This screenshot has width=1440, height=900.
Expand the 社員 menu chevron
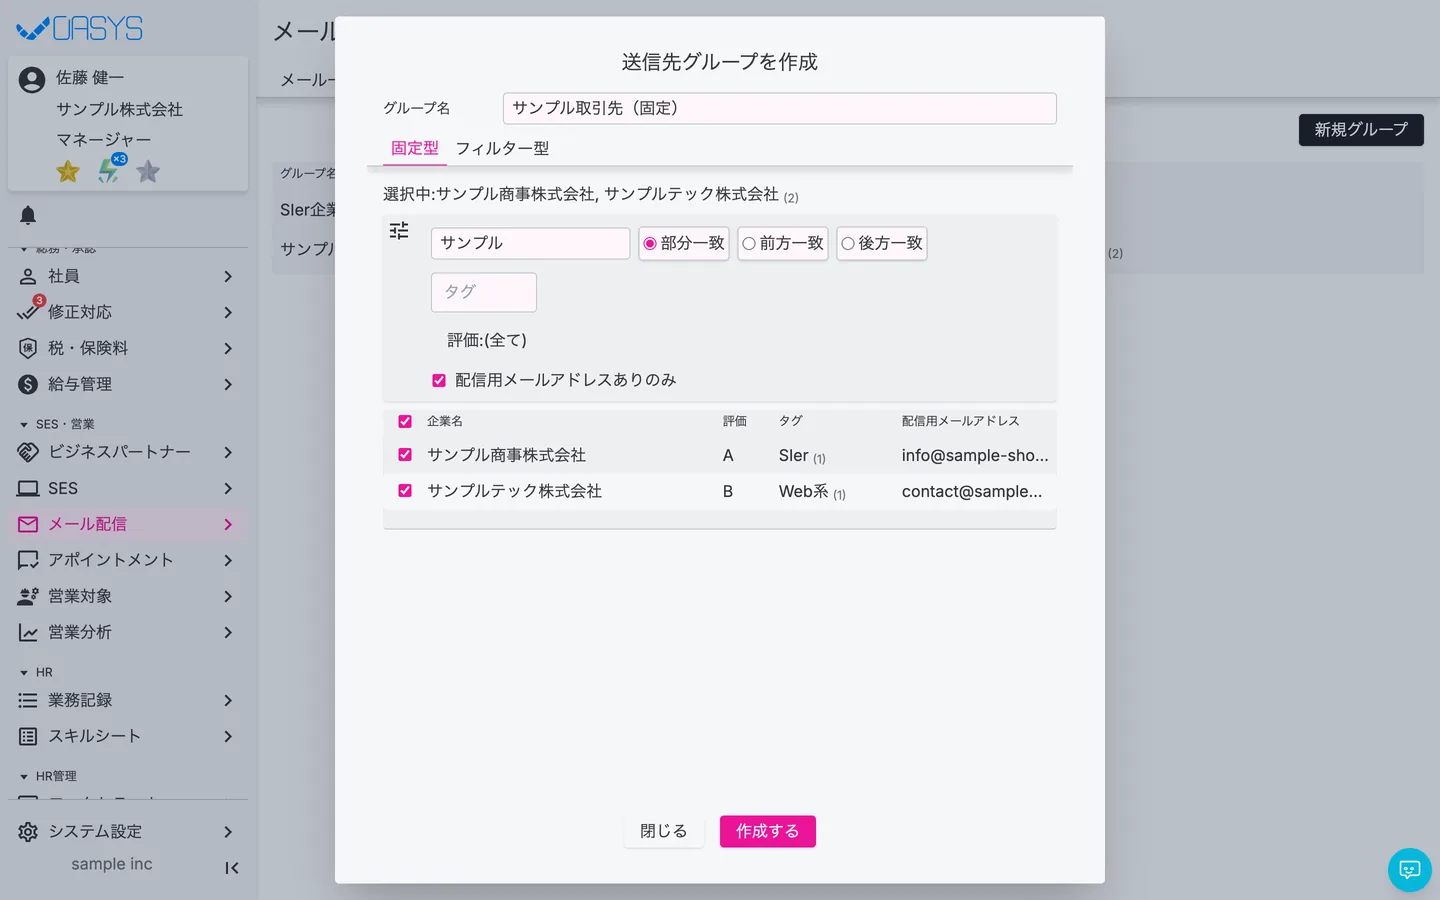point(228,276)
